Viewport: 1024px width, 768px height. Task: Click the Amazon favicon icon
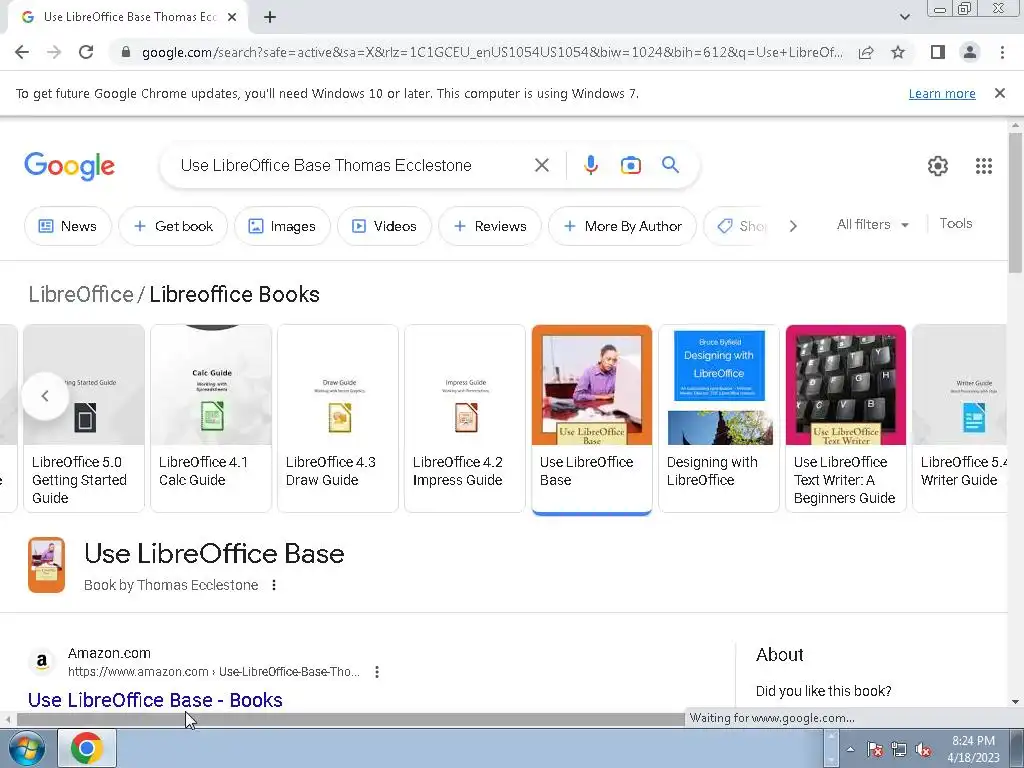(x=42, y=662)
